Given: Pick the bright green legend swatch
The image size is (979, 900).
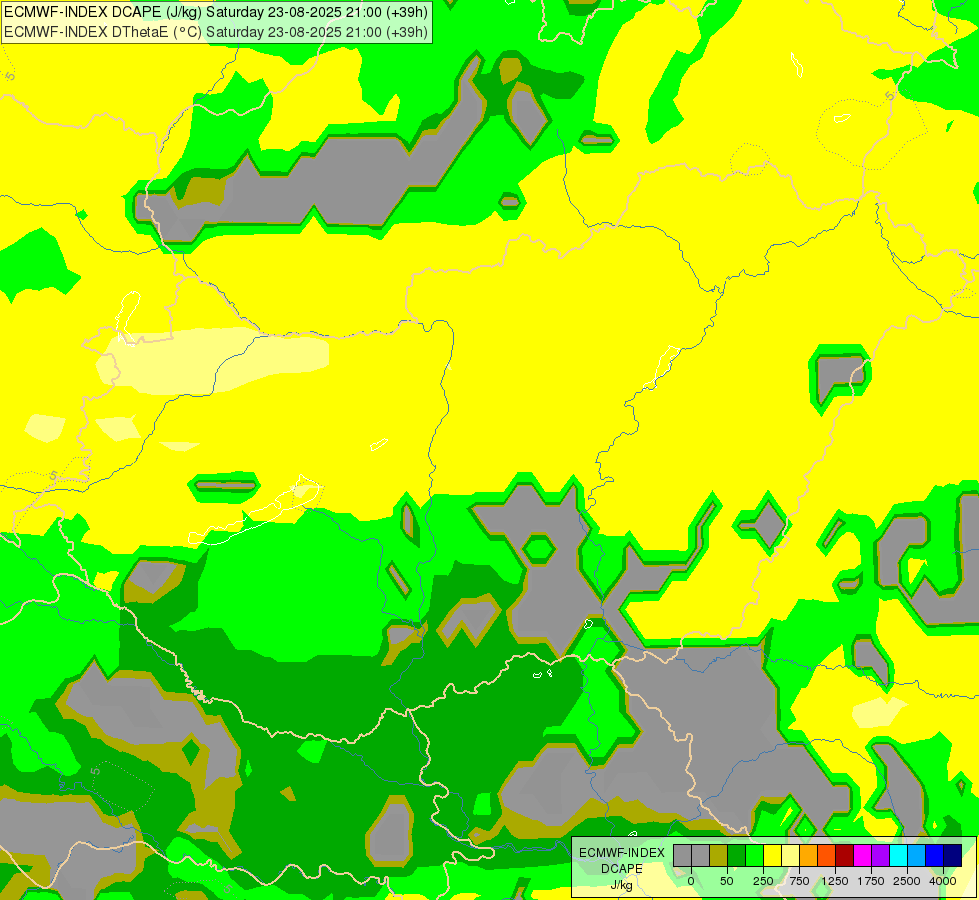Looking at the screenshot, I should [x=755, y=856].
